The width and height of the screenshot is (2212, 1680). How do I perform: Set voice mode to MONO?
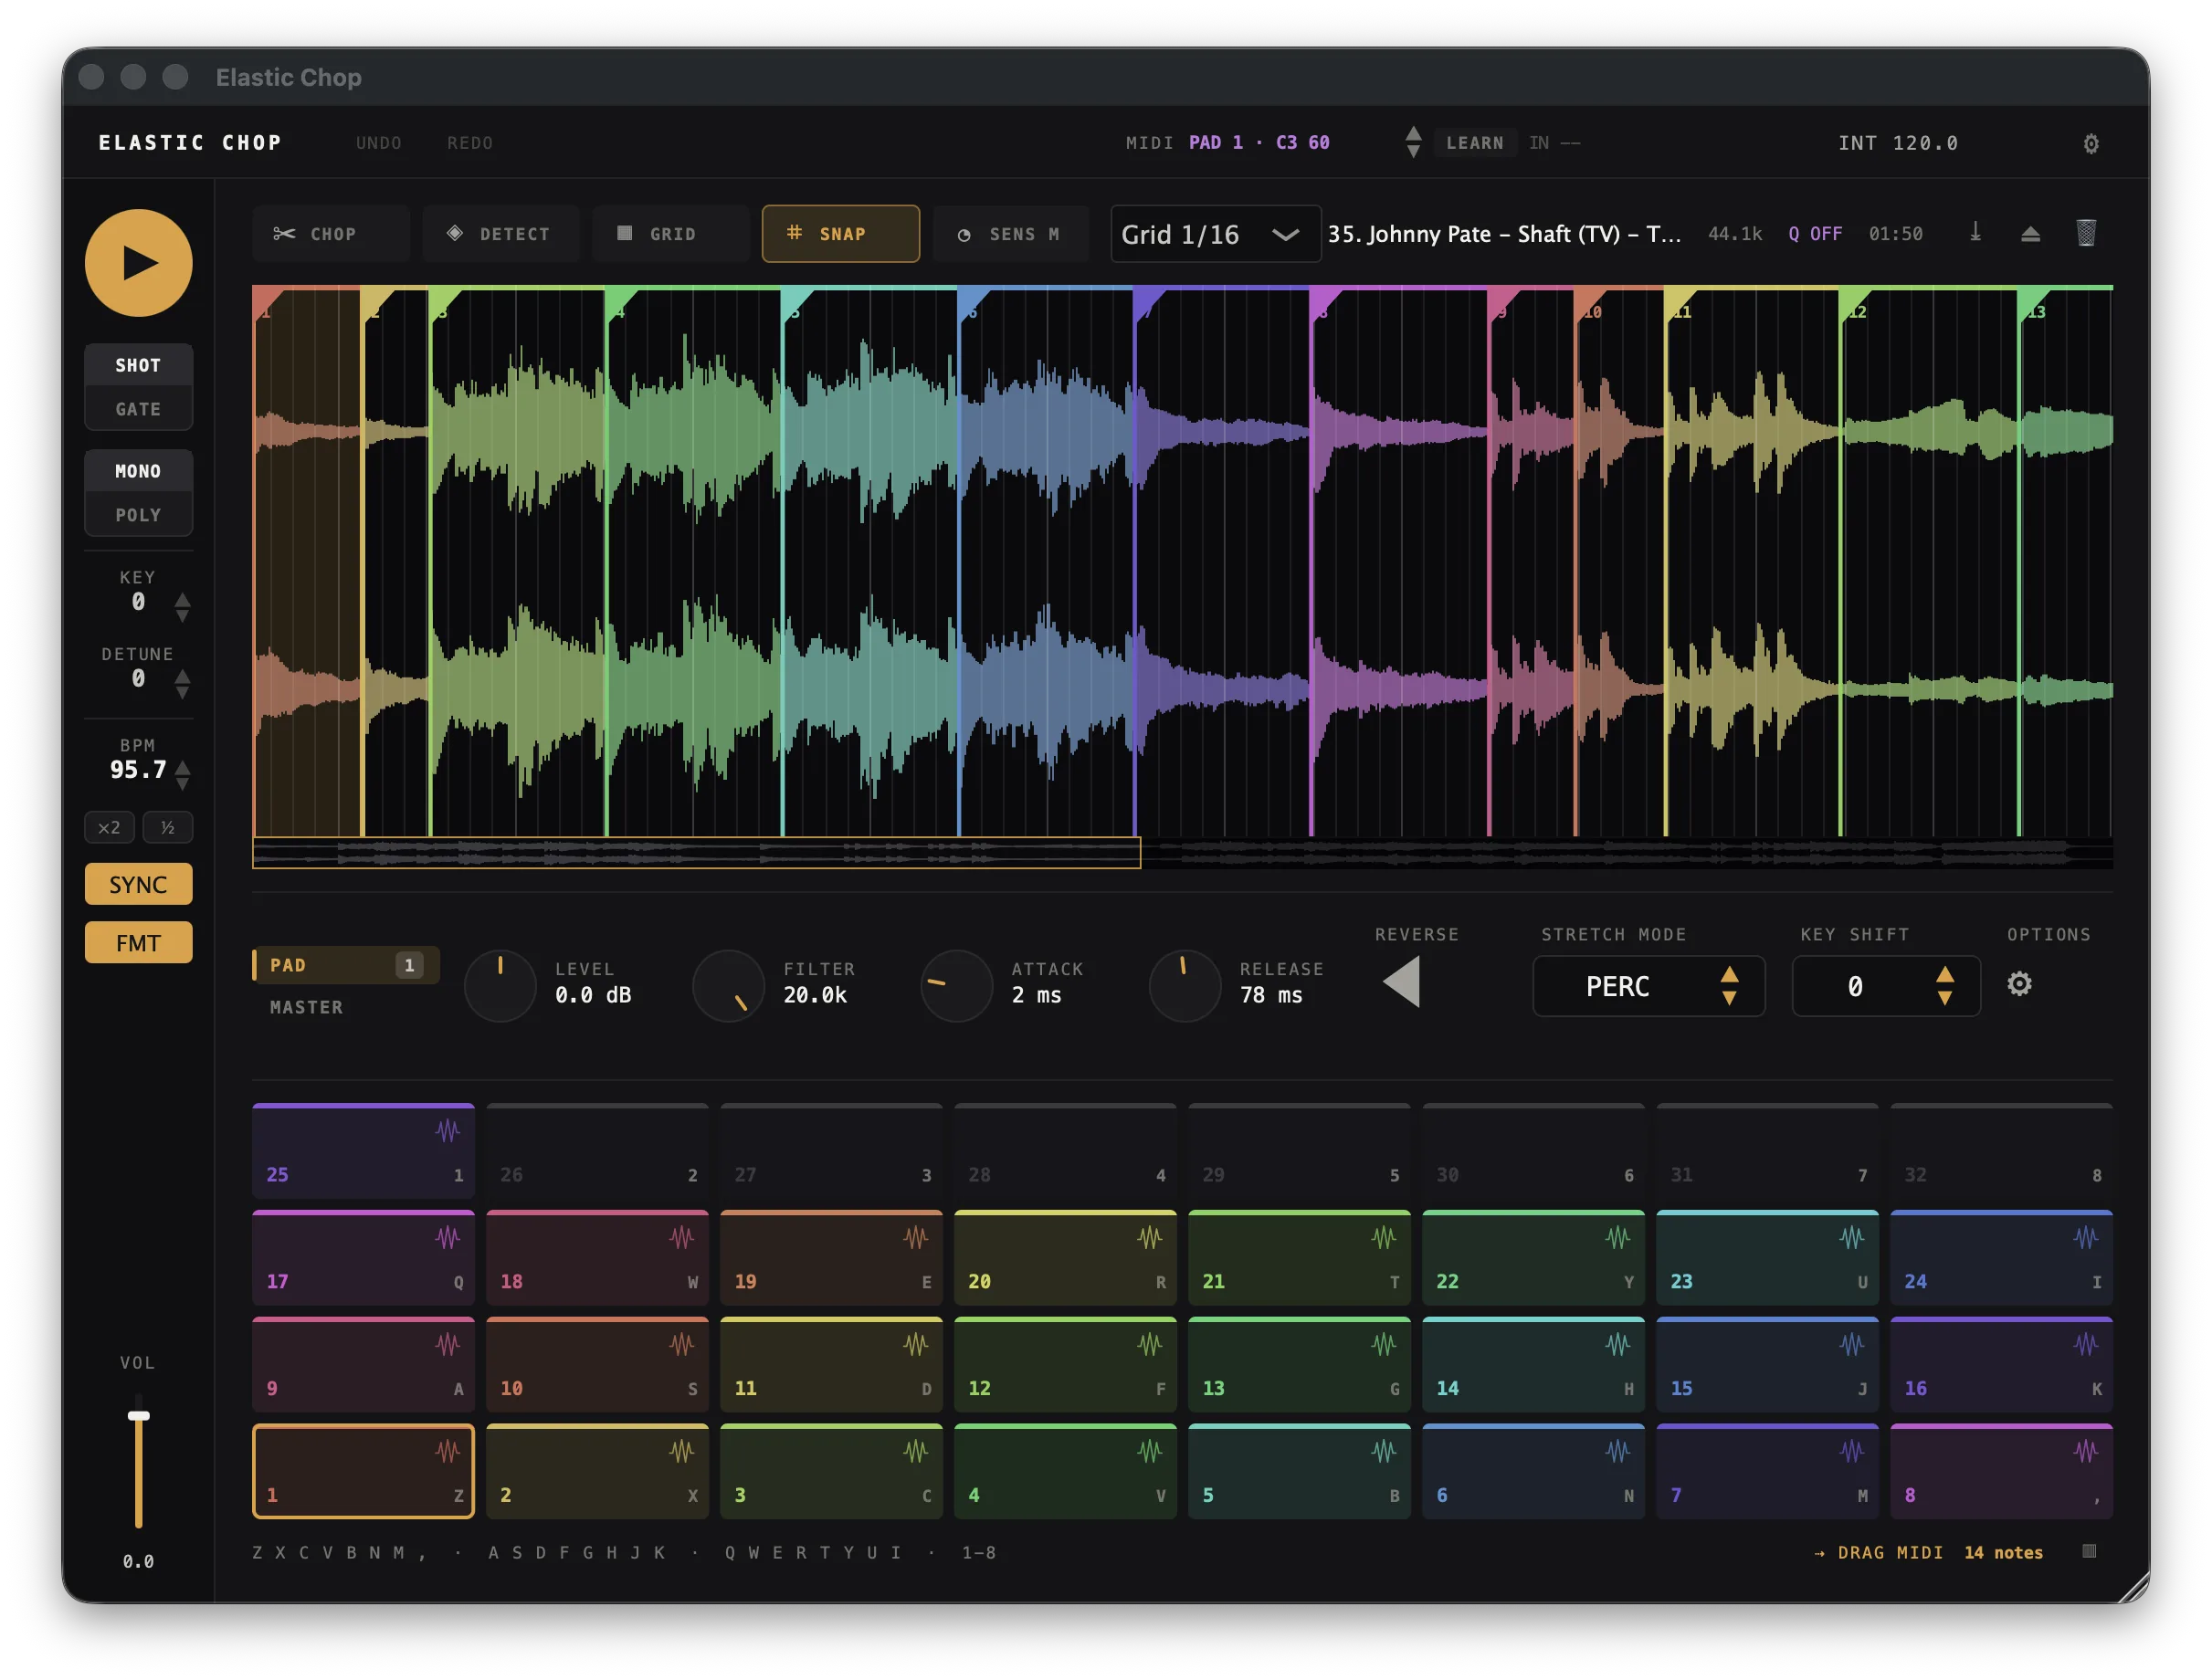coord(138,471)
